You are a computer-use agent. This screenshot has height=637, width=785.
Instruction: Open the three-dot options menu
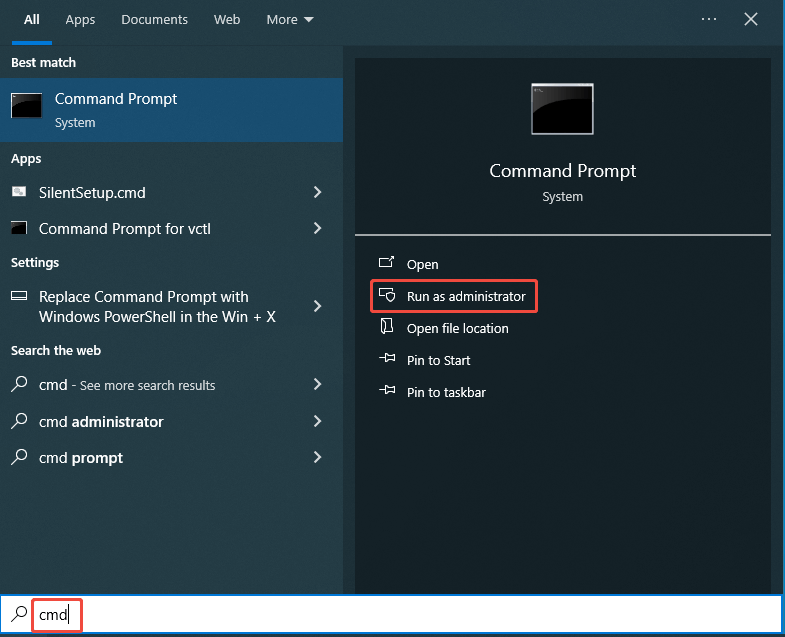709,19
